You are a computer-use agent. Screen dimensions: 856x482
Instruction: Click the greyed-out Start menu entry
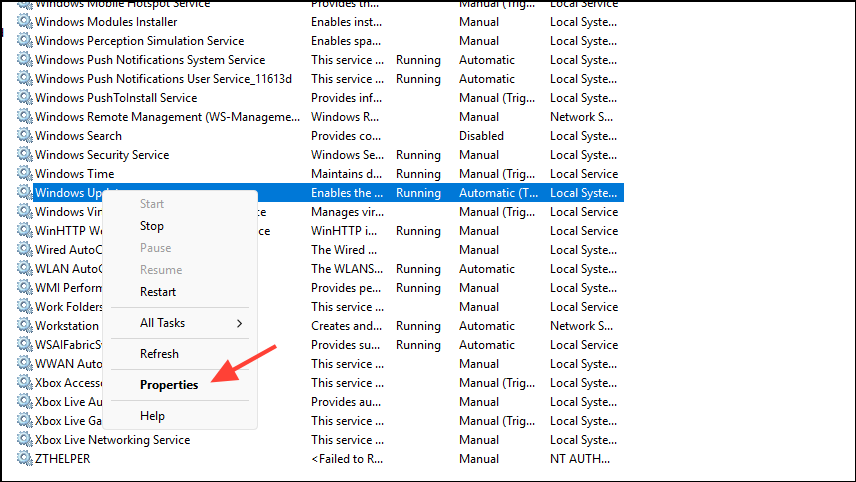(152, 204)
